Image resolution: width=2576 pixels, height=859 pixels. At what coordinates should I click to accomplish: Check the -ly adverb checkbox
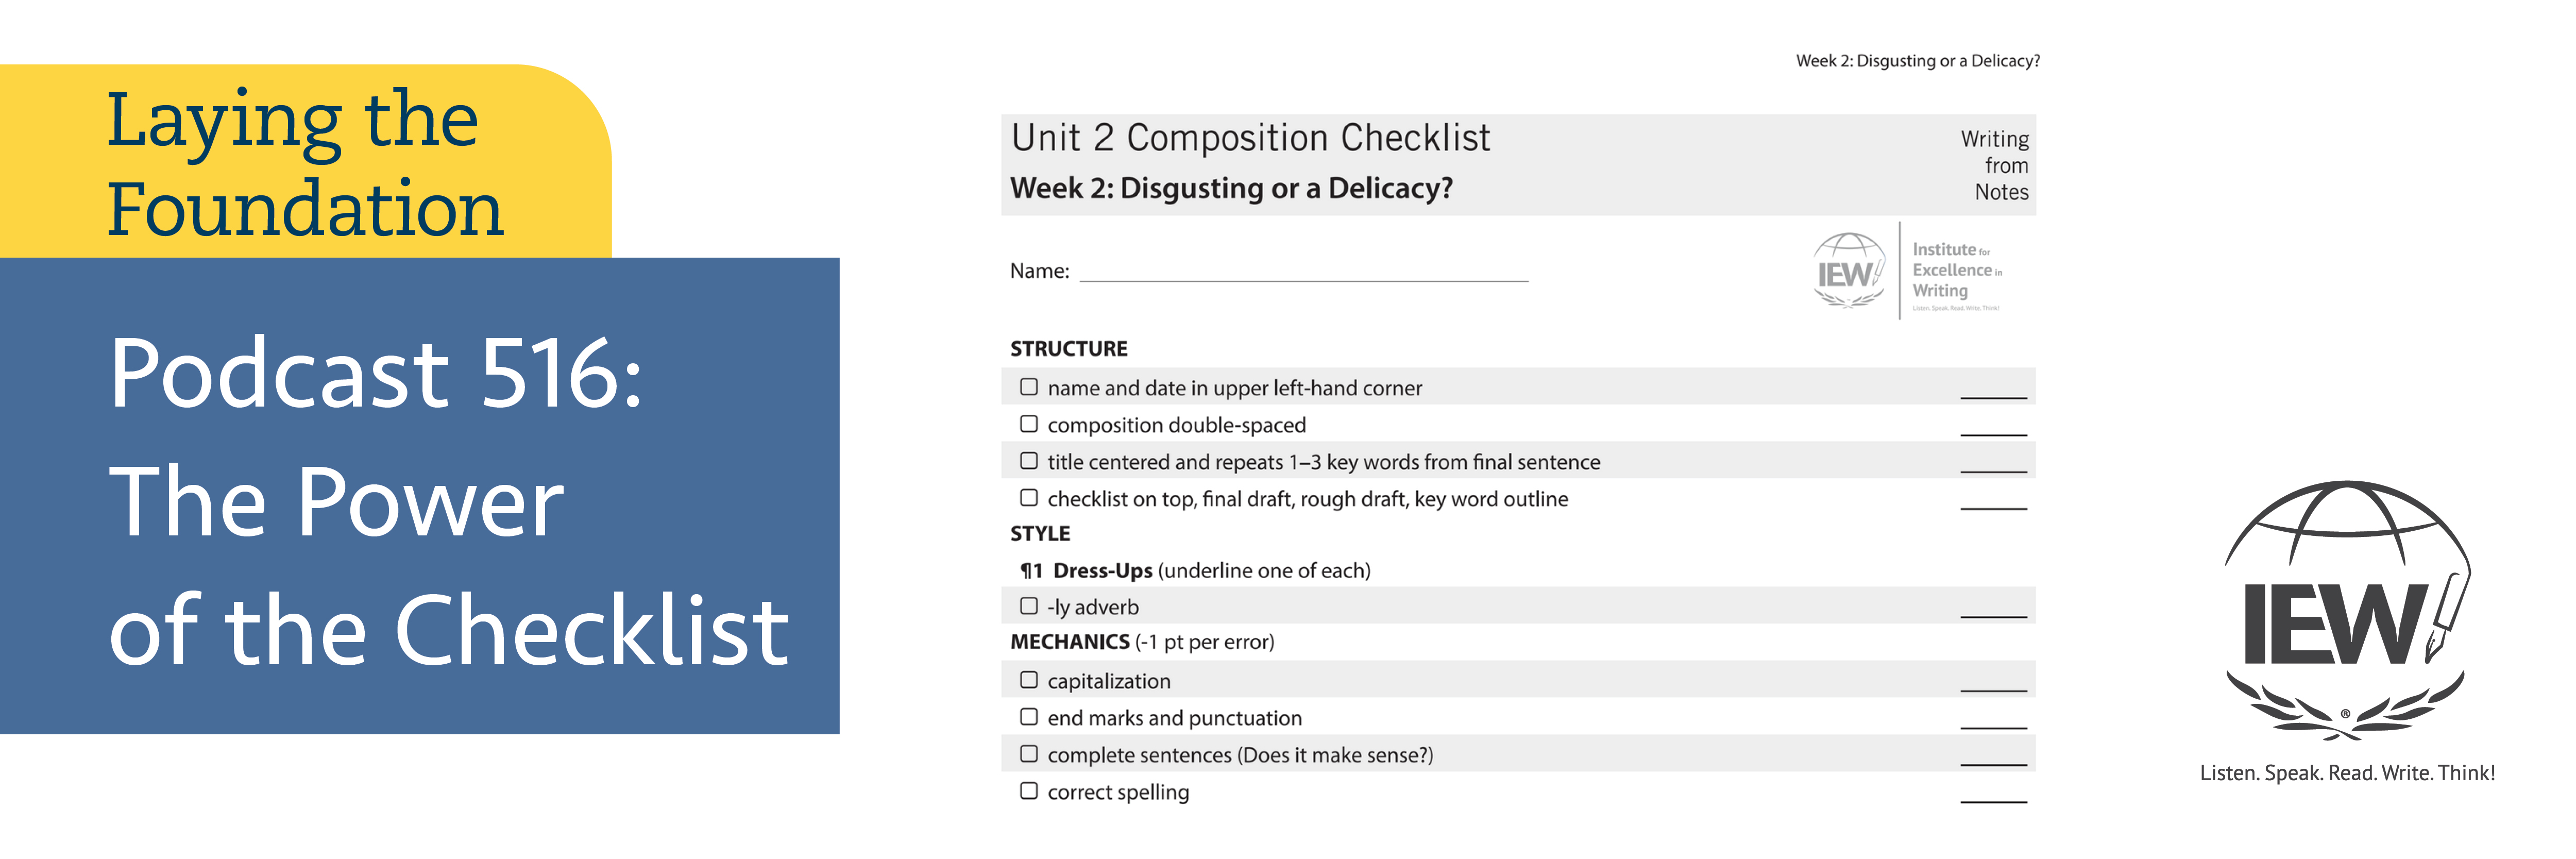[x=1028, y=606]
